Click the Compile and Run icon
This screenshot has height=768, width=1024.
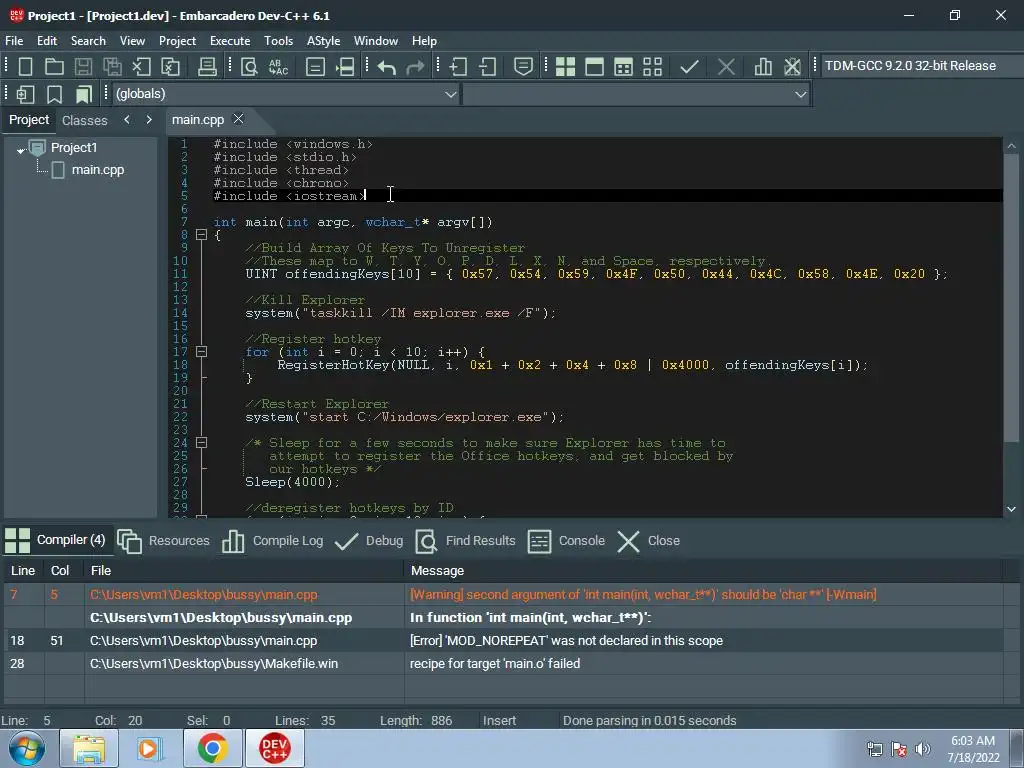coord(624,67)
